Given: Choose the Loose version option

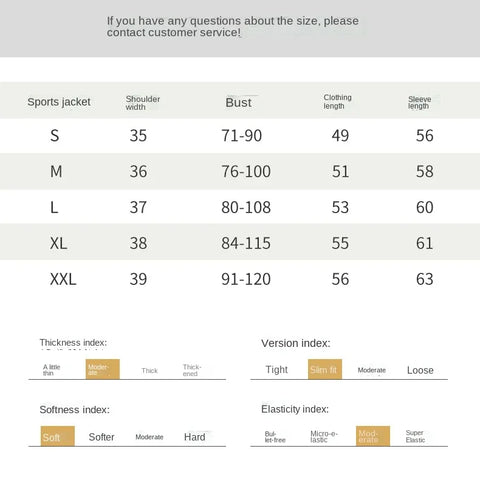Looking at the screenshot, I should (x=420, y=370).
